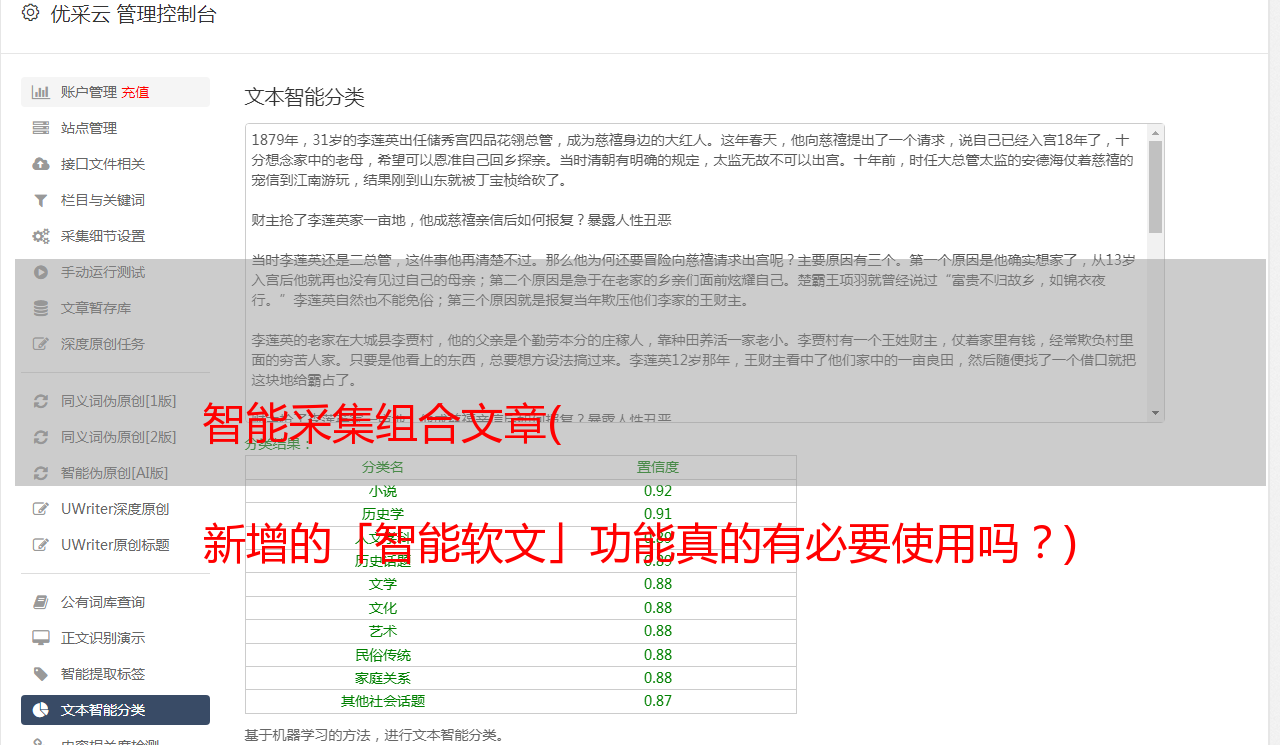Image resolution: width=1280 pixels, height=745 pixels.
Task: Click the refresh icon for 智能伪原创[AI版]
Action: click(x=41, y=473)
